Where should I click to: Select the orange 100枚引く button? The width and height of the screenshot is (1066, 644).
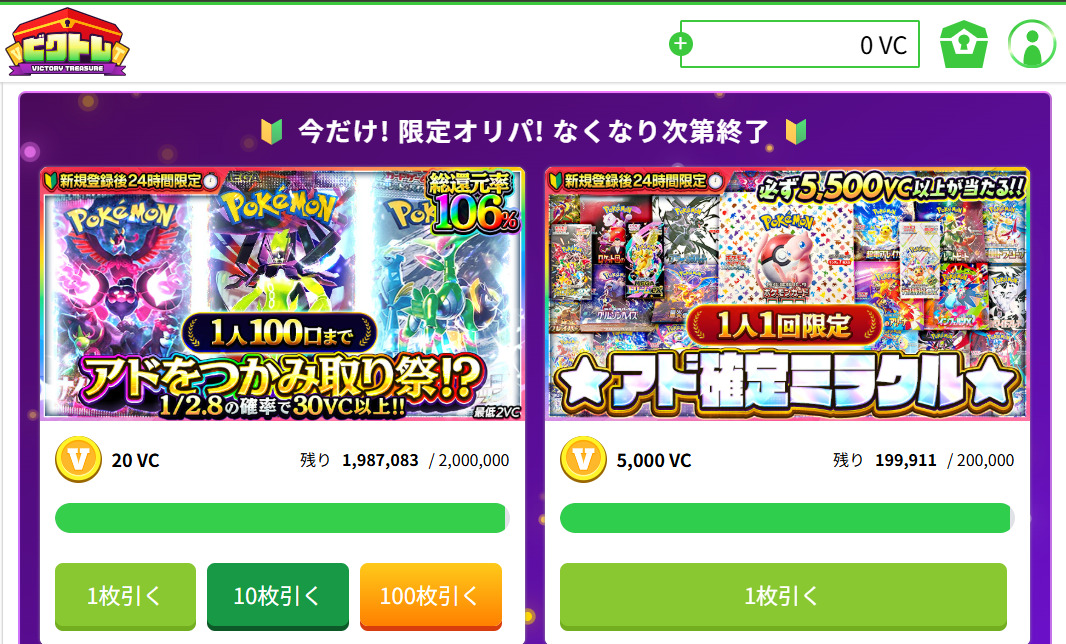coord(430,596)
